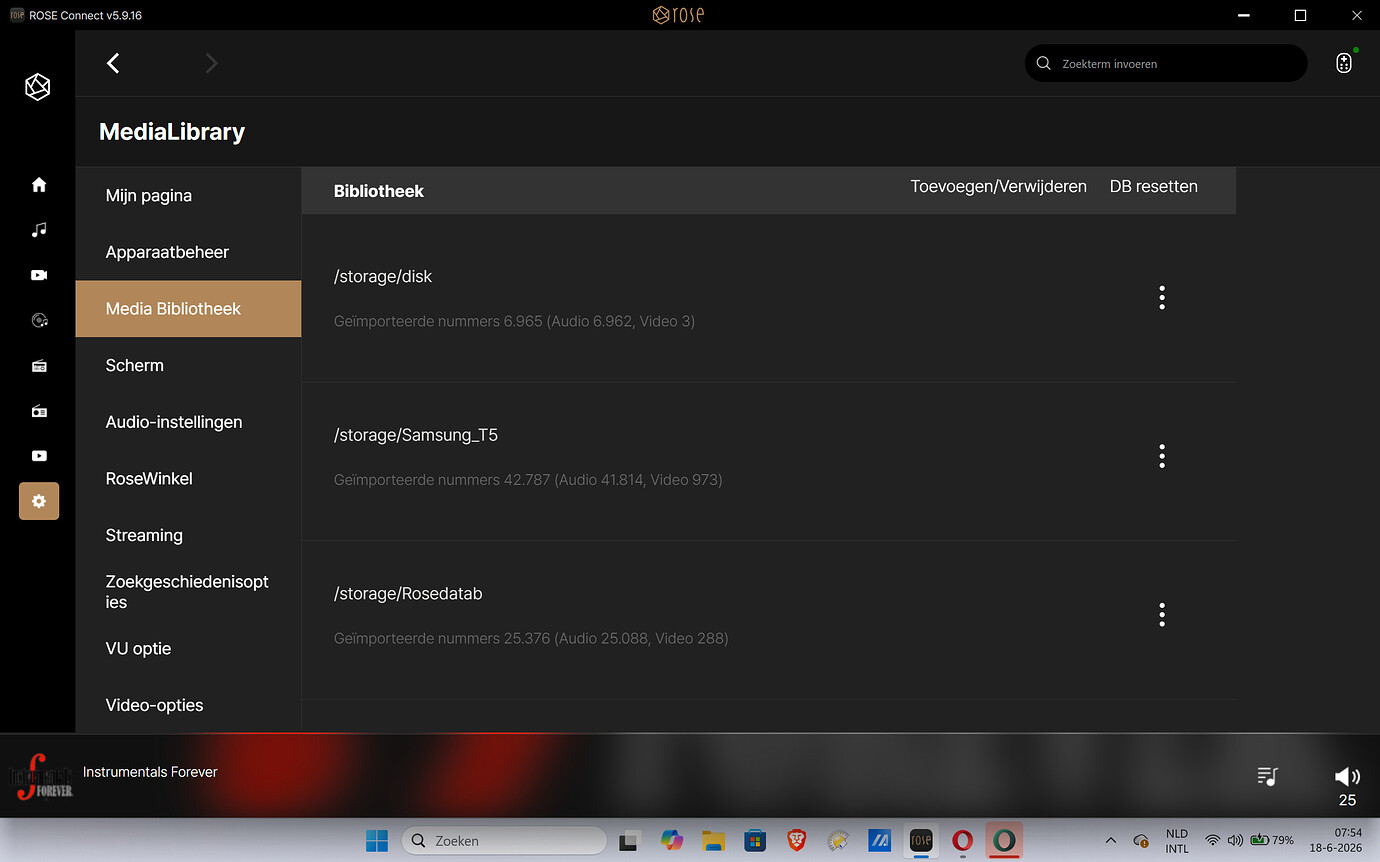Screen dimensions: 1380x862
Task: Open the CD disc icon in sidebar
Action: [x=39, y=320]
